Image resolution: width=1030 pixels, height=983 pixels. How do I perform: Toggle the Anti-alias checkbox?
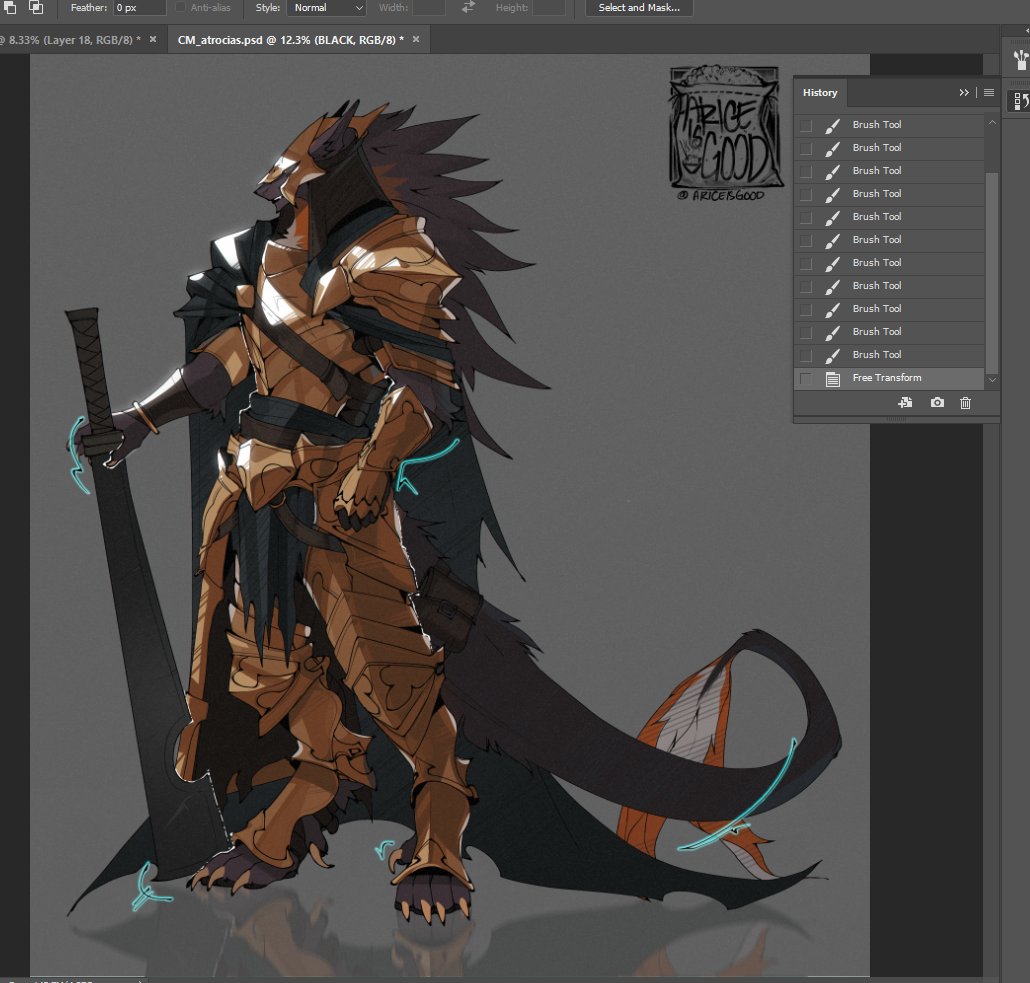(180, 7)
